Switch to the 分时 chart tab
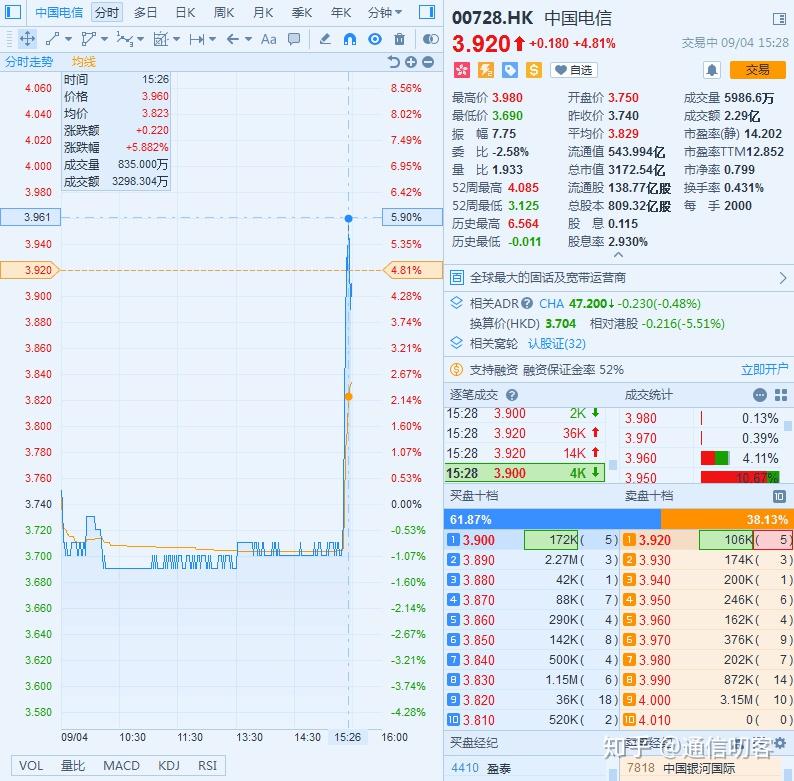794x781 pixels. (x=107, y=12)
